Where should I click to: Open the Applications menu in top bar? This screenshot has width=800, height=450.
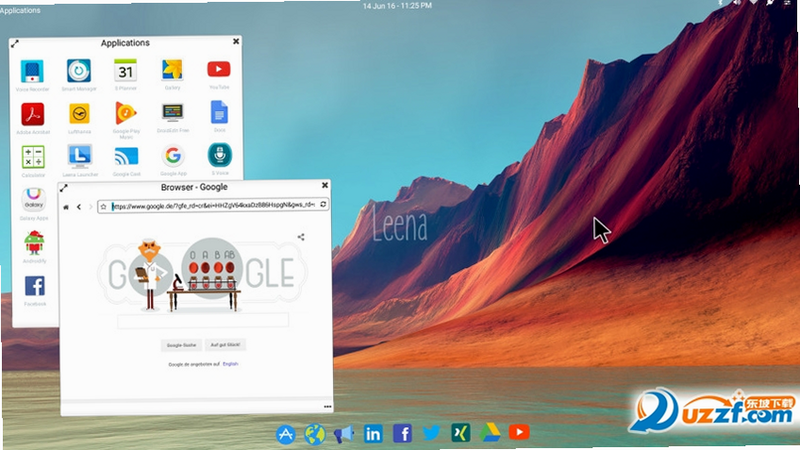(x=20, y=10)
